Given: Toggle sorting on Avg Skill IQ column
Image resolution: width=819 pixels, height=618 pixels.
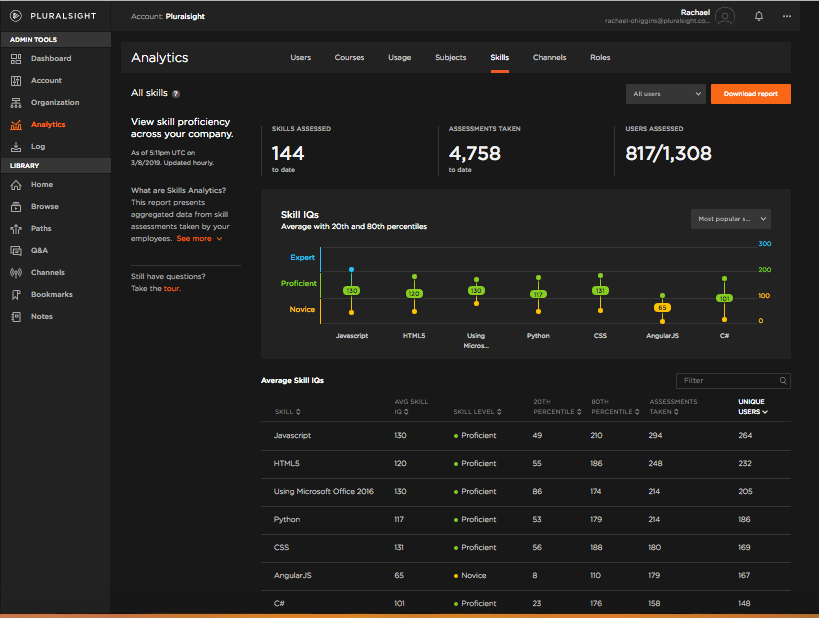Looking at the screenshot, I should tap(402, 406).
